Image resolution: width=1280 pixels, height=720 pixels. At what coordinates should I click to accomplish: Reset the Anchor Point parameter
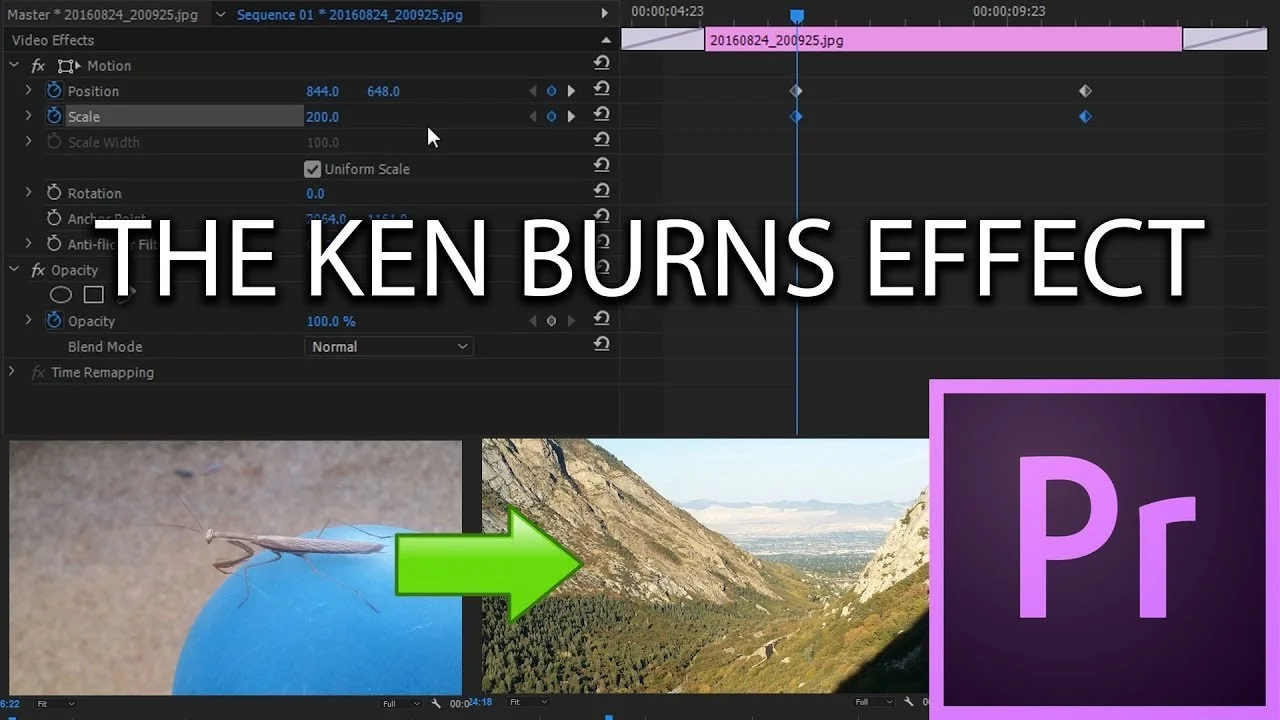pos(601,216)
